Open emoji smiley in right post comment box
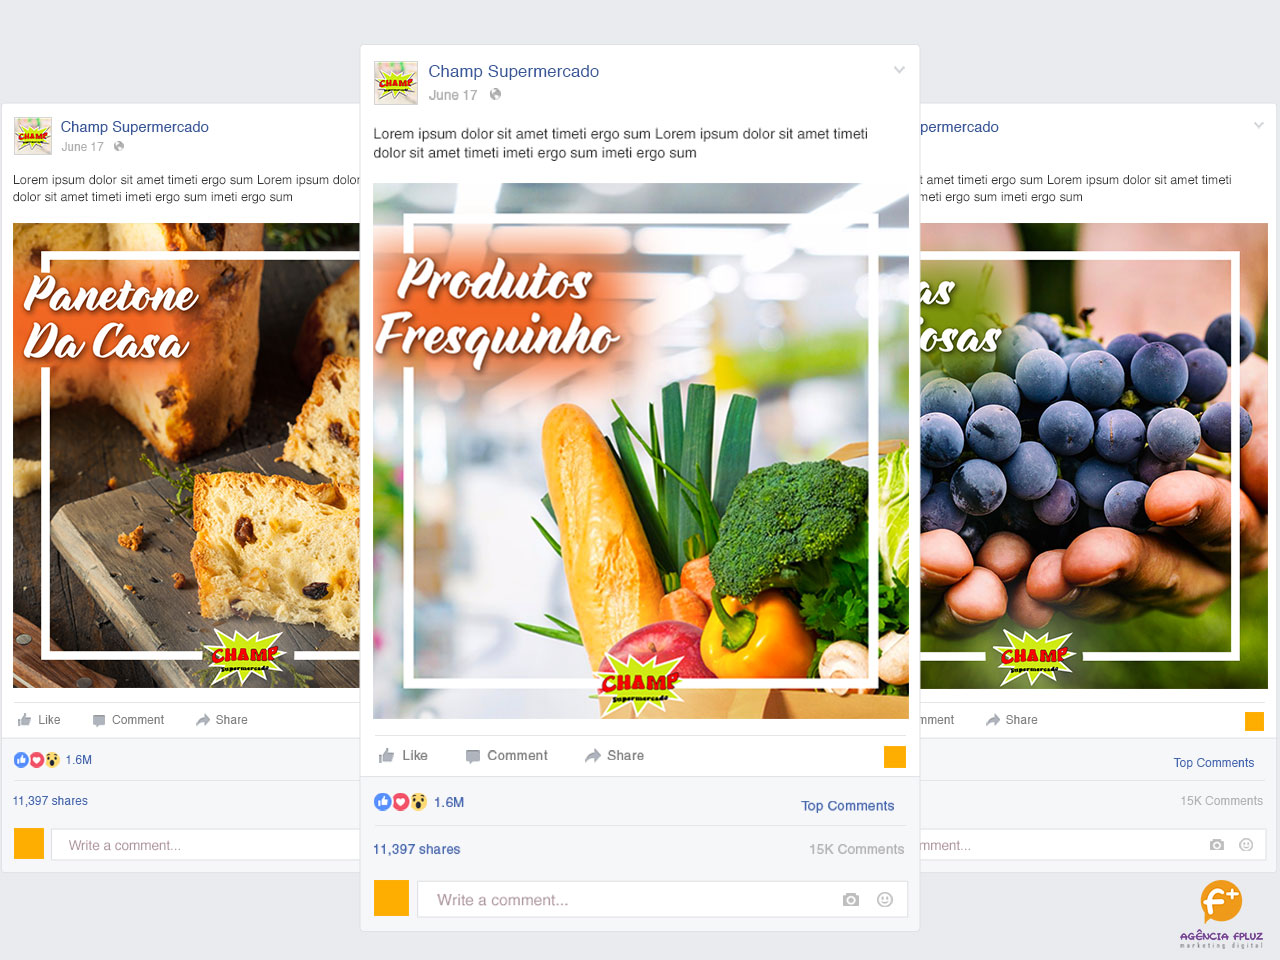 coord(1246,845)
